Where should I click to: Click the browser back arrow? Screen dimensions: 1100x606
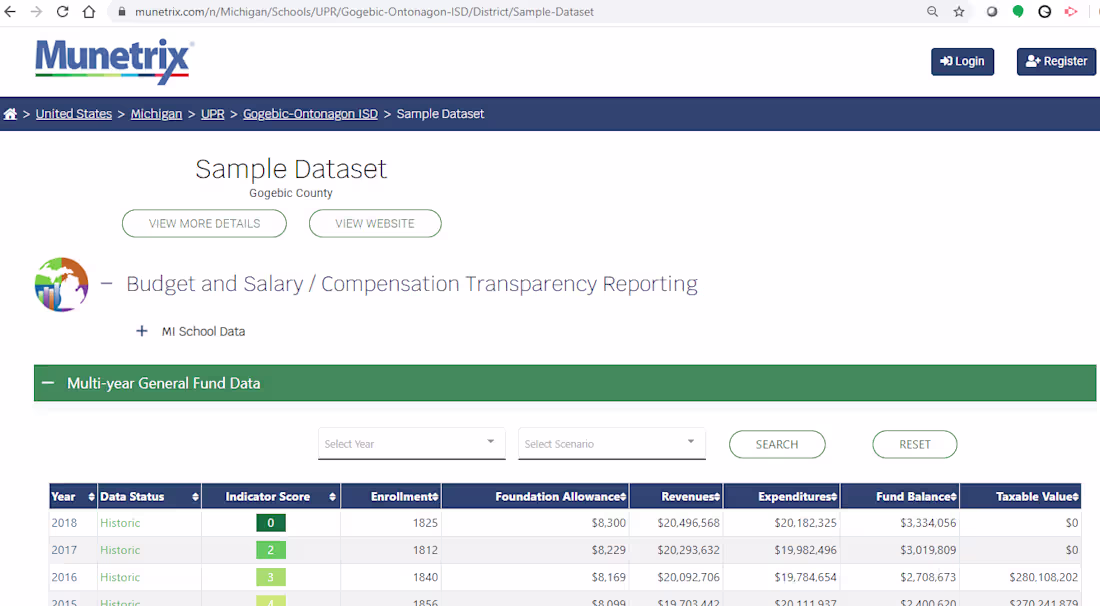click(x=10, y=11)
